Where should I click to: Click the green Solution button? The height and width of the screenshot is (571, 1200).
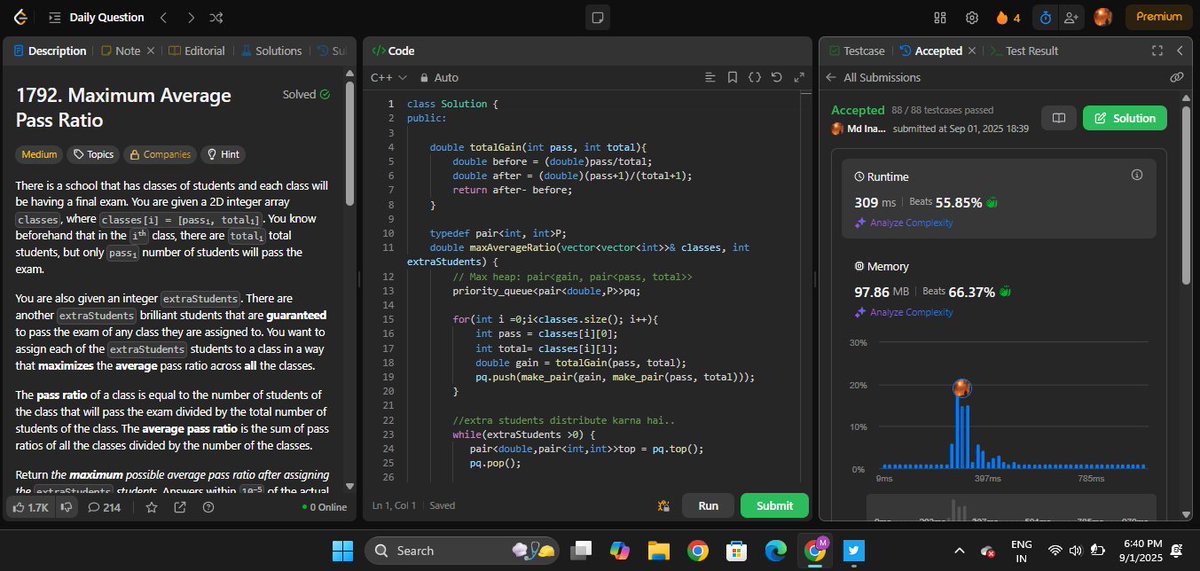1125,118
